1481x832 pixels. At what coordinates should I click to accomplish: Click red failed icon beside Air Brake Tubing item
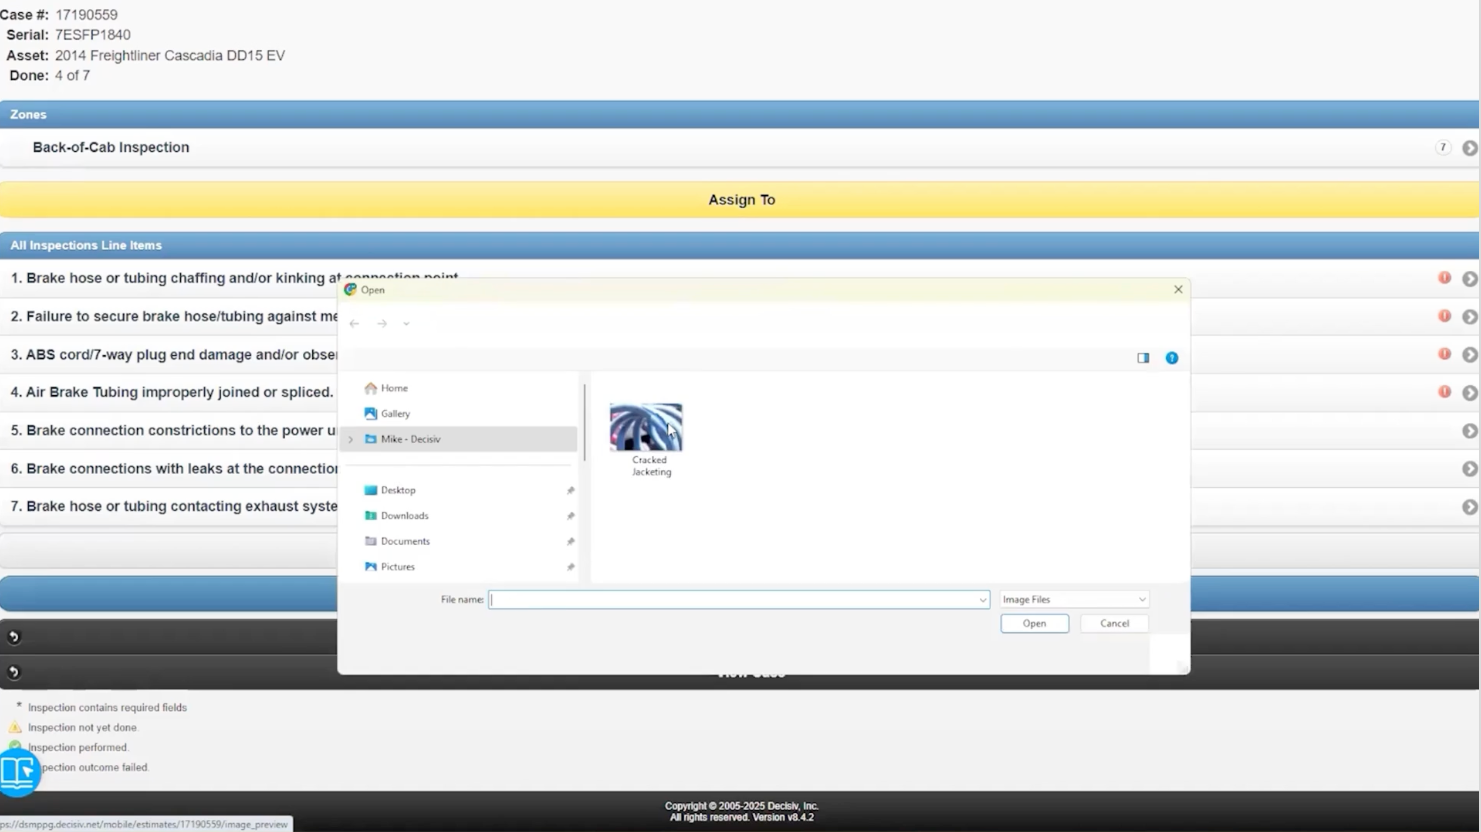[x=1444, y=392]
